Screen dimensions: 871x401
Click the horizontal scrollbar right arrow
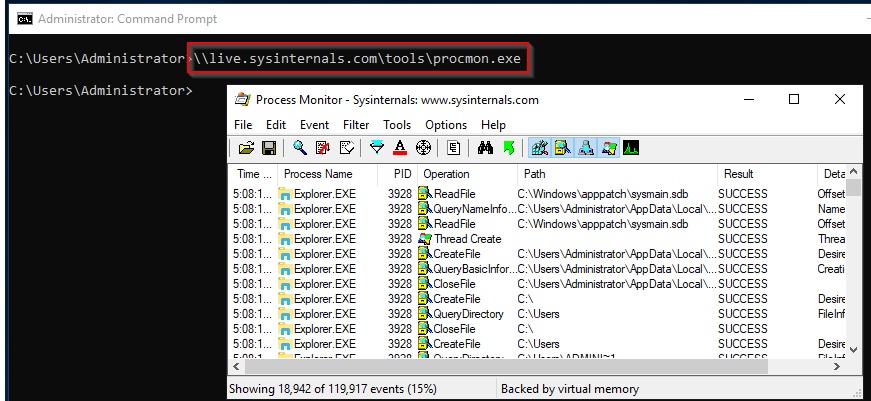[x=837, y=367]
